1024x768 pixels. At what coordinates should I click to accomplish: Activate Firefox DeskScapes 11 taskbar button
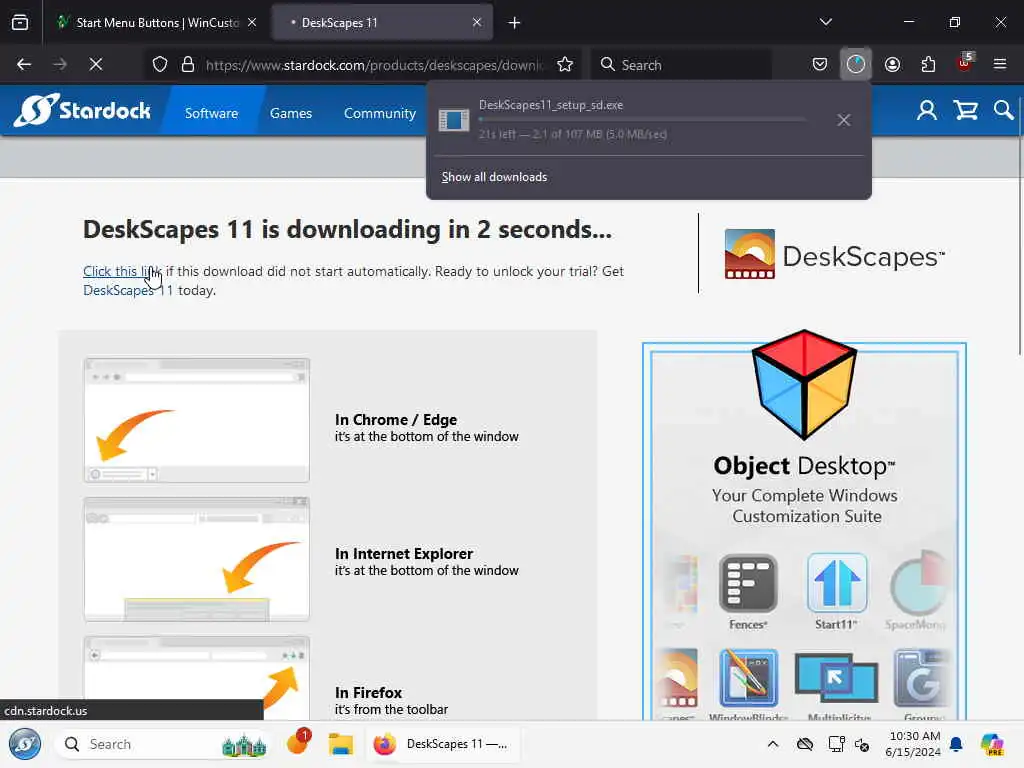(x=442, y=744)
